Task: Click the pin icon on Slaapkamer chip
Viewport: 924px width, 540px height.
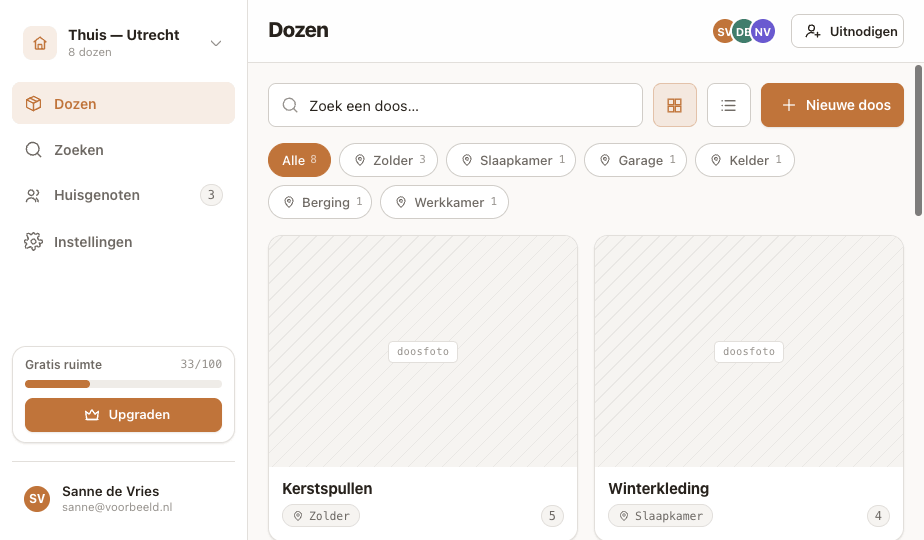Action: coord(467,160)
